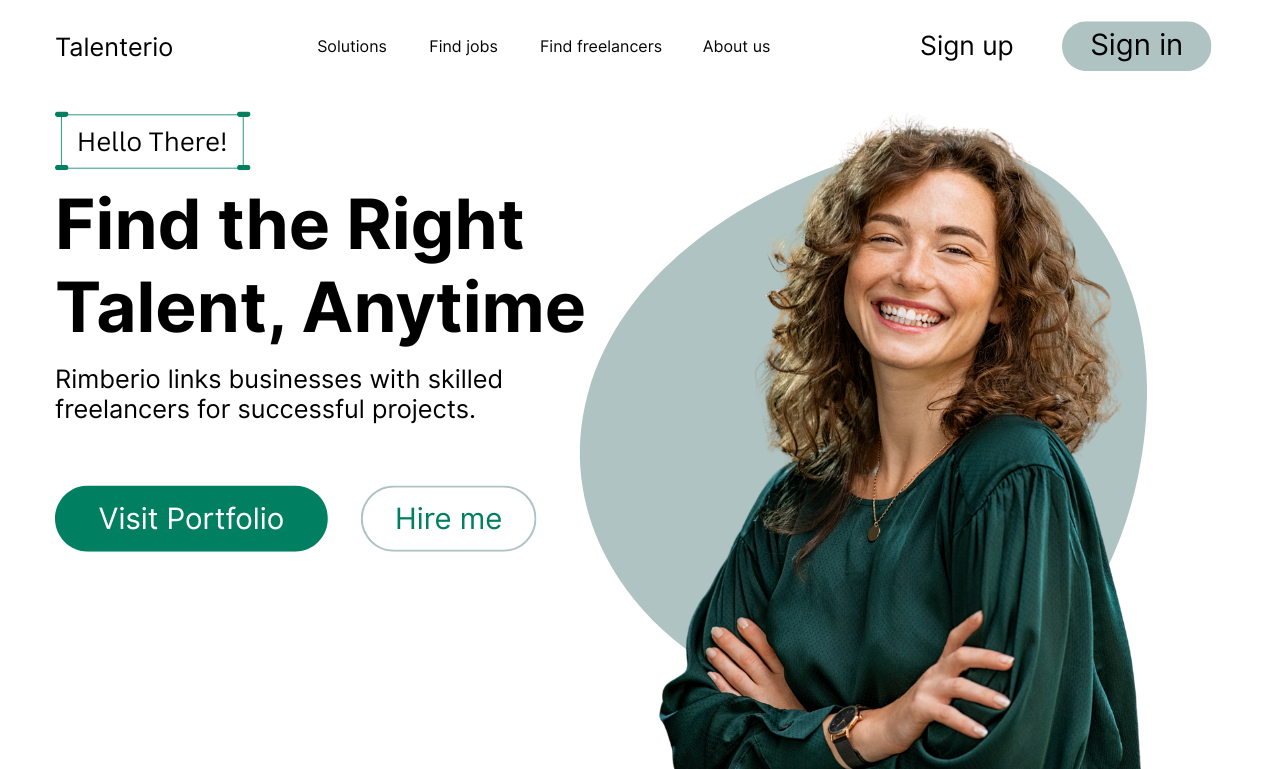
Task: Click bottom-right handle of Hello There box
Action: pyautogui.click(x=244, y=167)
